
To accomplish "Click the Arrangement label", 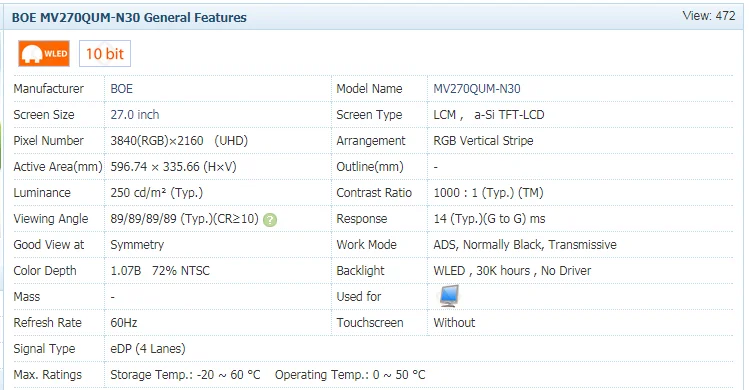I will [x=371, y=141].
